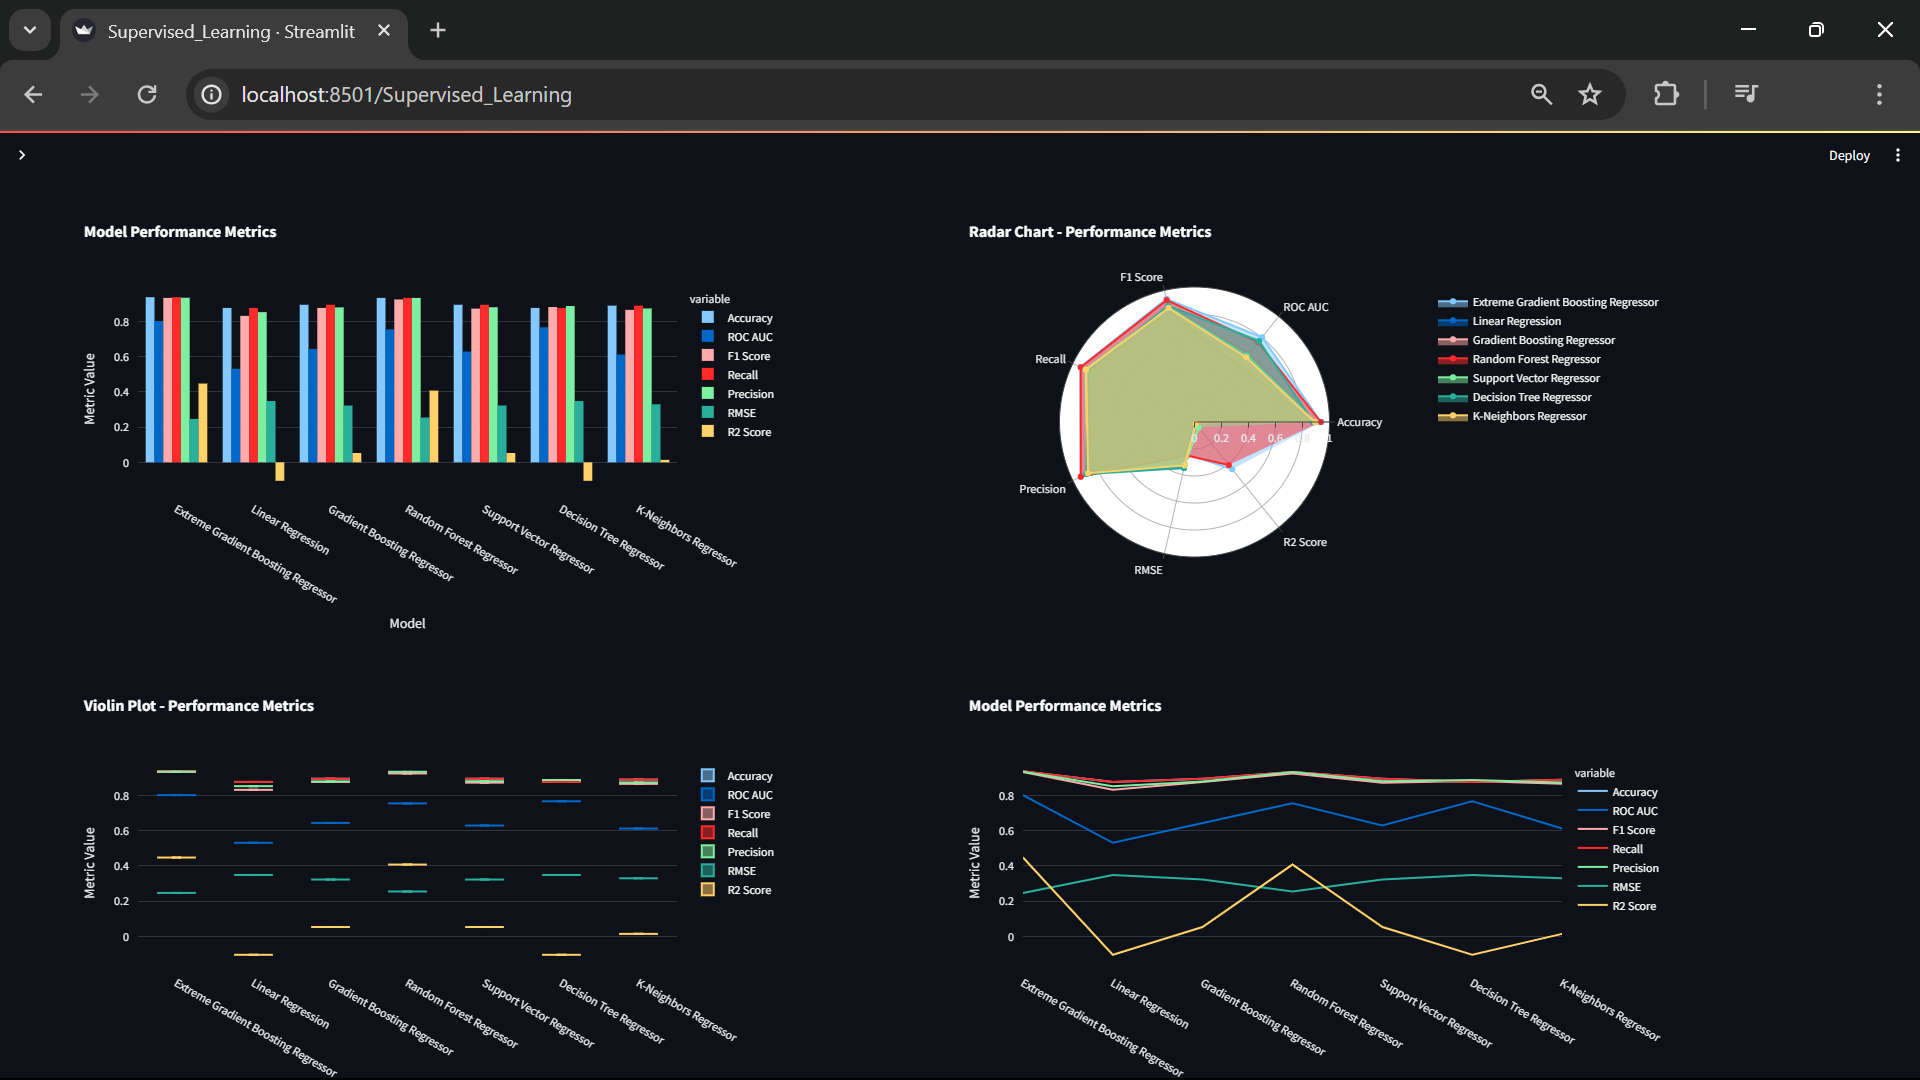
Task: Click the browser reload icon
Action: pyautogui.click(x=146, y=94)
